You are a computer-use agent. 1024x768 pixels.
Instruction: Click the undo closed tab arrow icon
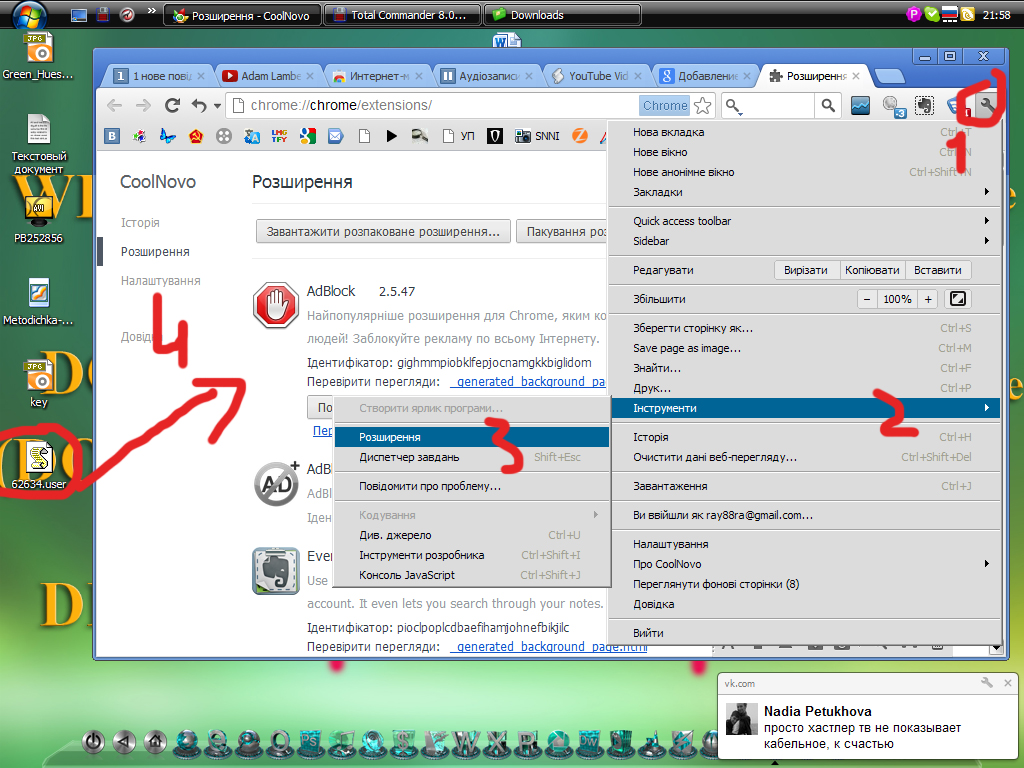199,105
